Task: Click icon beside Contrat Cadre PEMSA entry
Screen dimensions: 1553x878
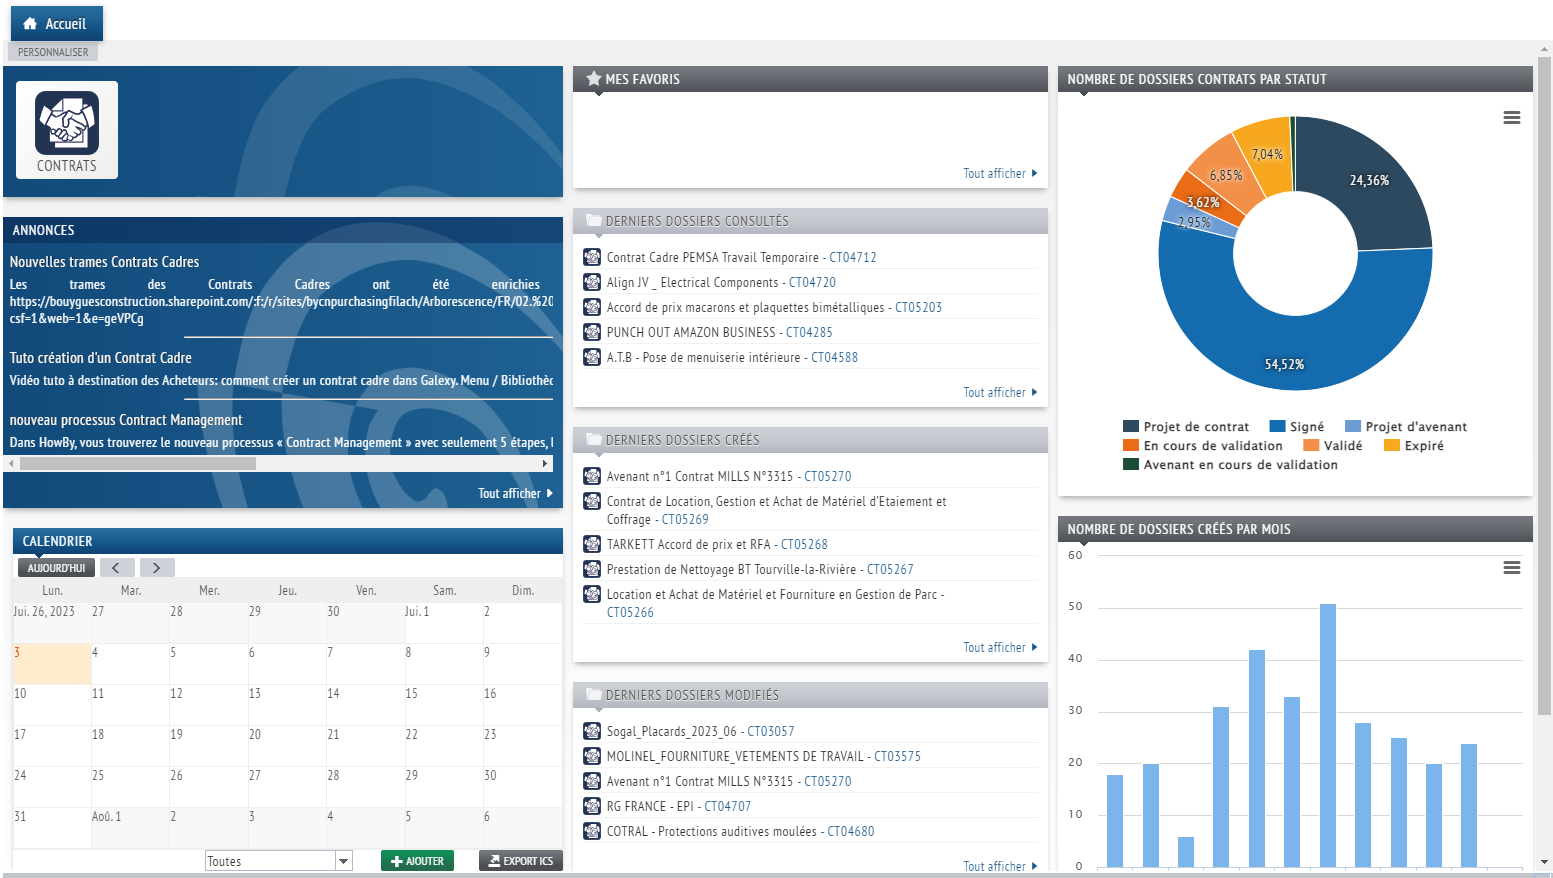Action: click(592, 257)
